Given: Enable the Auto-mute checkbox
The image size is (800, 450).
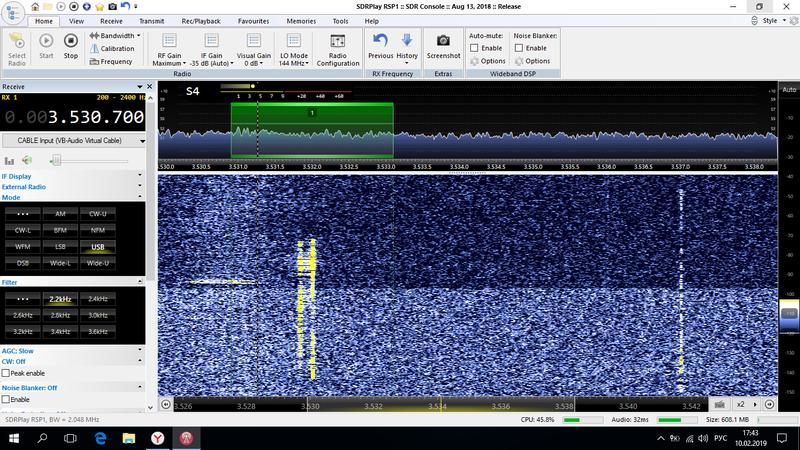Looking at the screenshot, I should tap(474, 48).
